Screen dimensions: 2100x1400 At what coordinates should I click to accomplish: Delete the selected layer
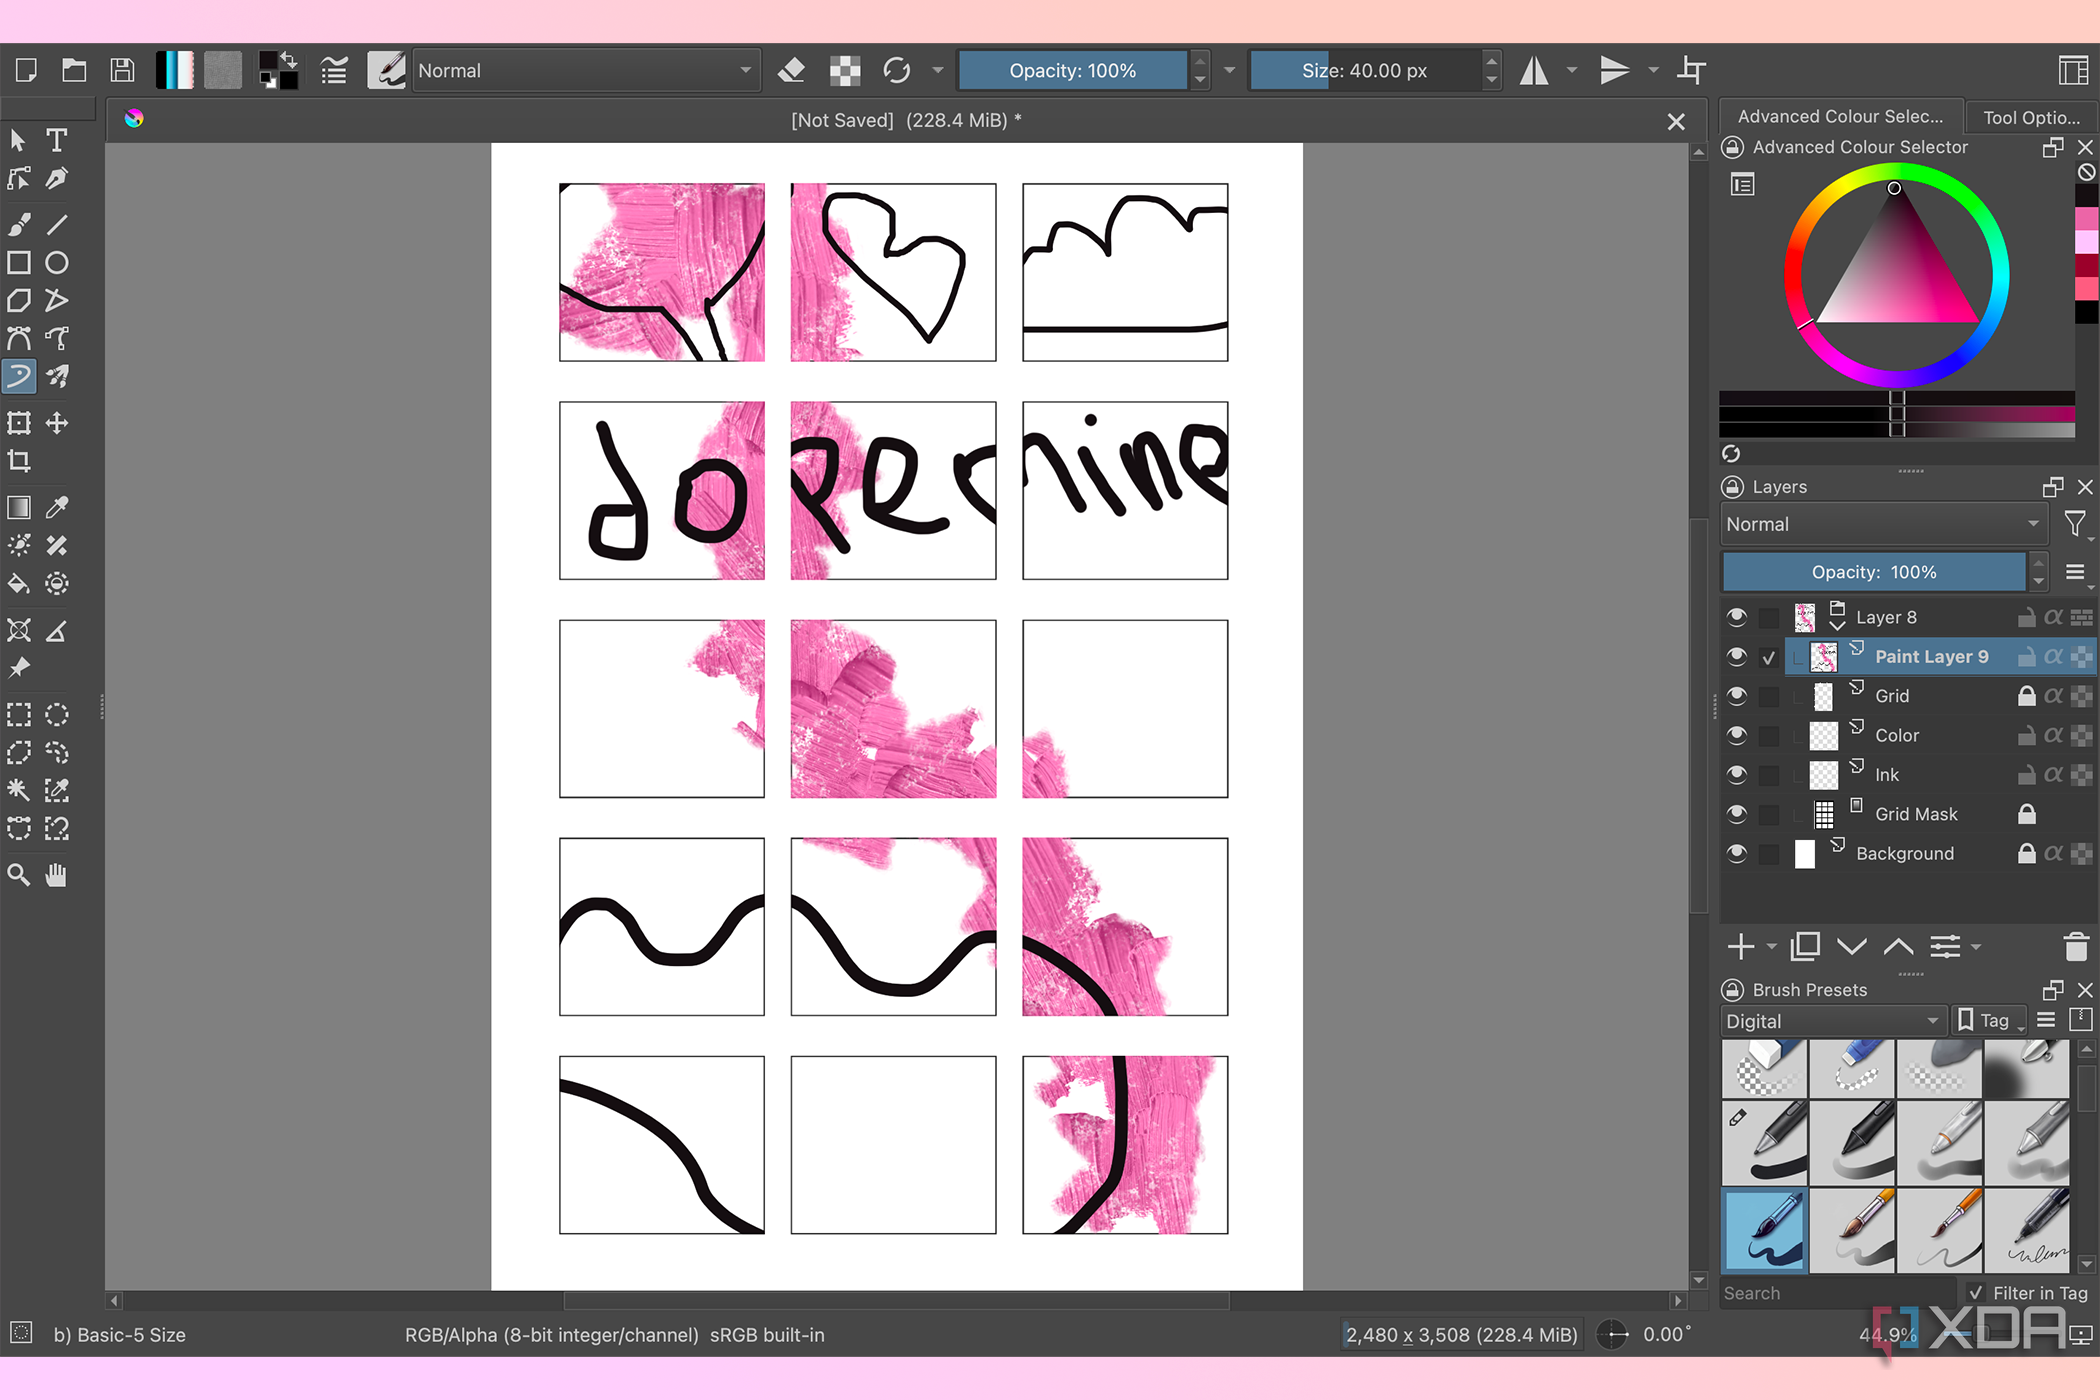2076,946
